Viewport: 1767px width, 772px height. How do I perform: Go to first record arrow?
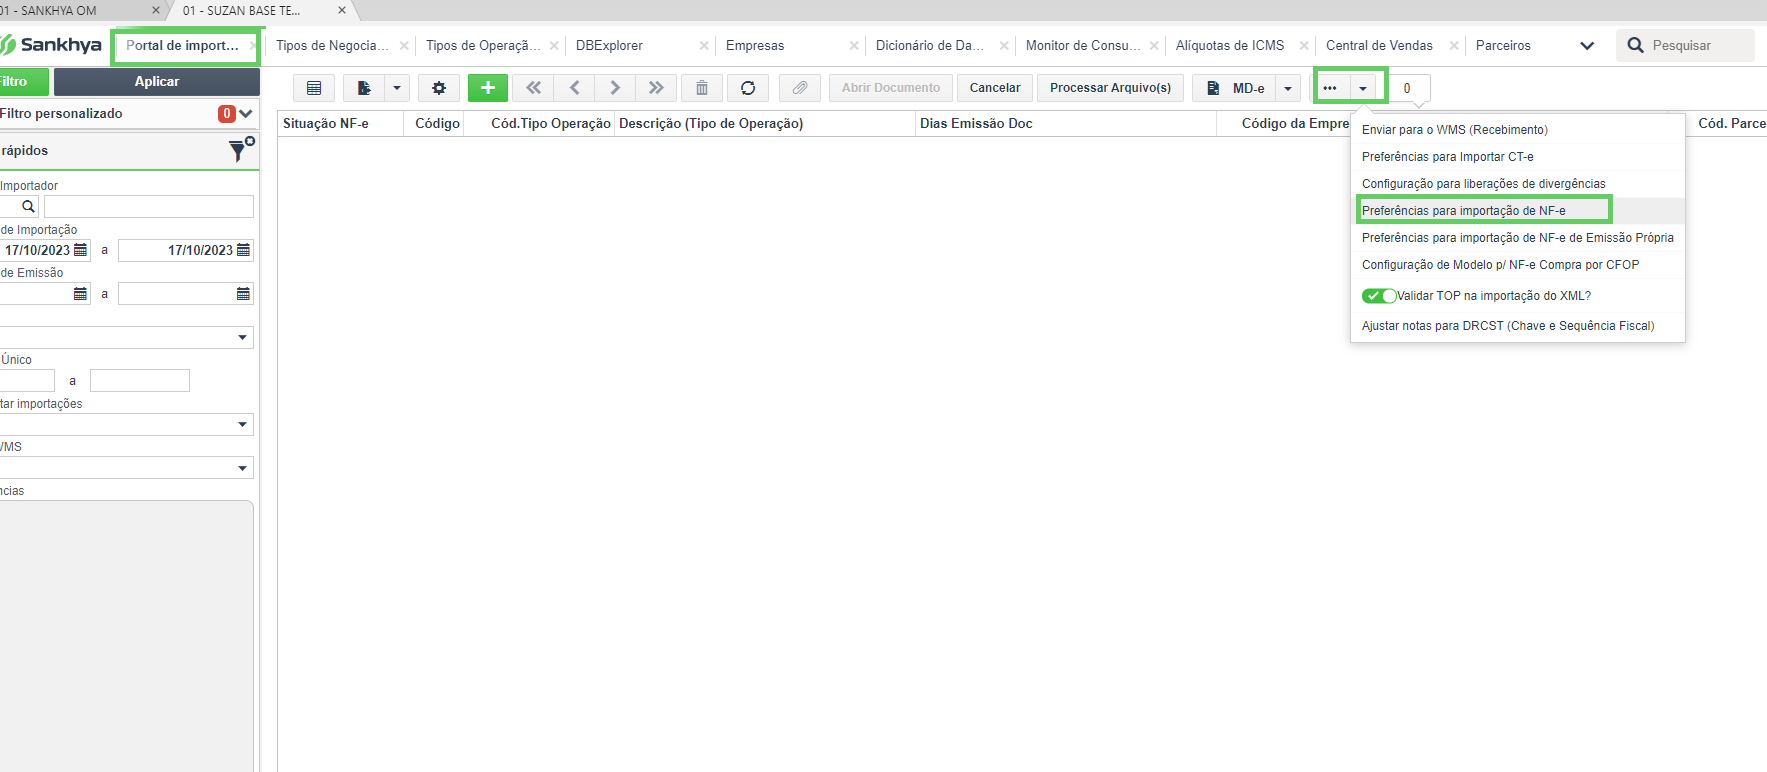pos(534,88)
